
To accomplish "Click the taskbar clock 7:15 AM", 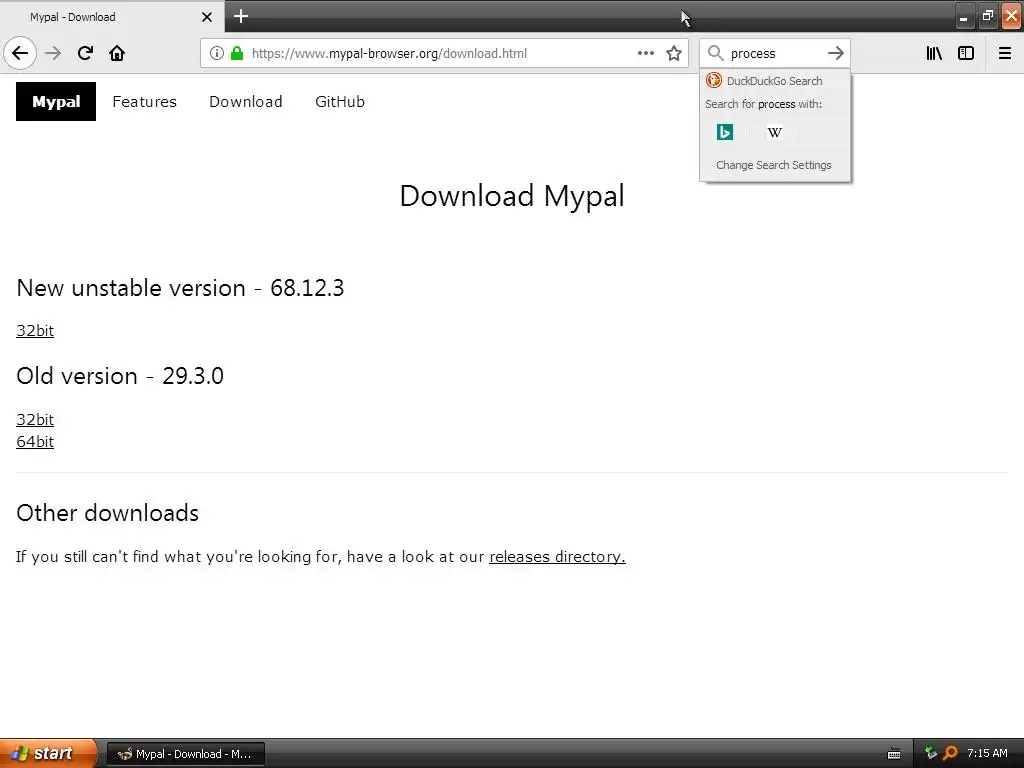I will (x=987, y=753).
